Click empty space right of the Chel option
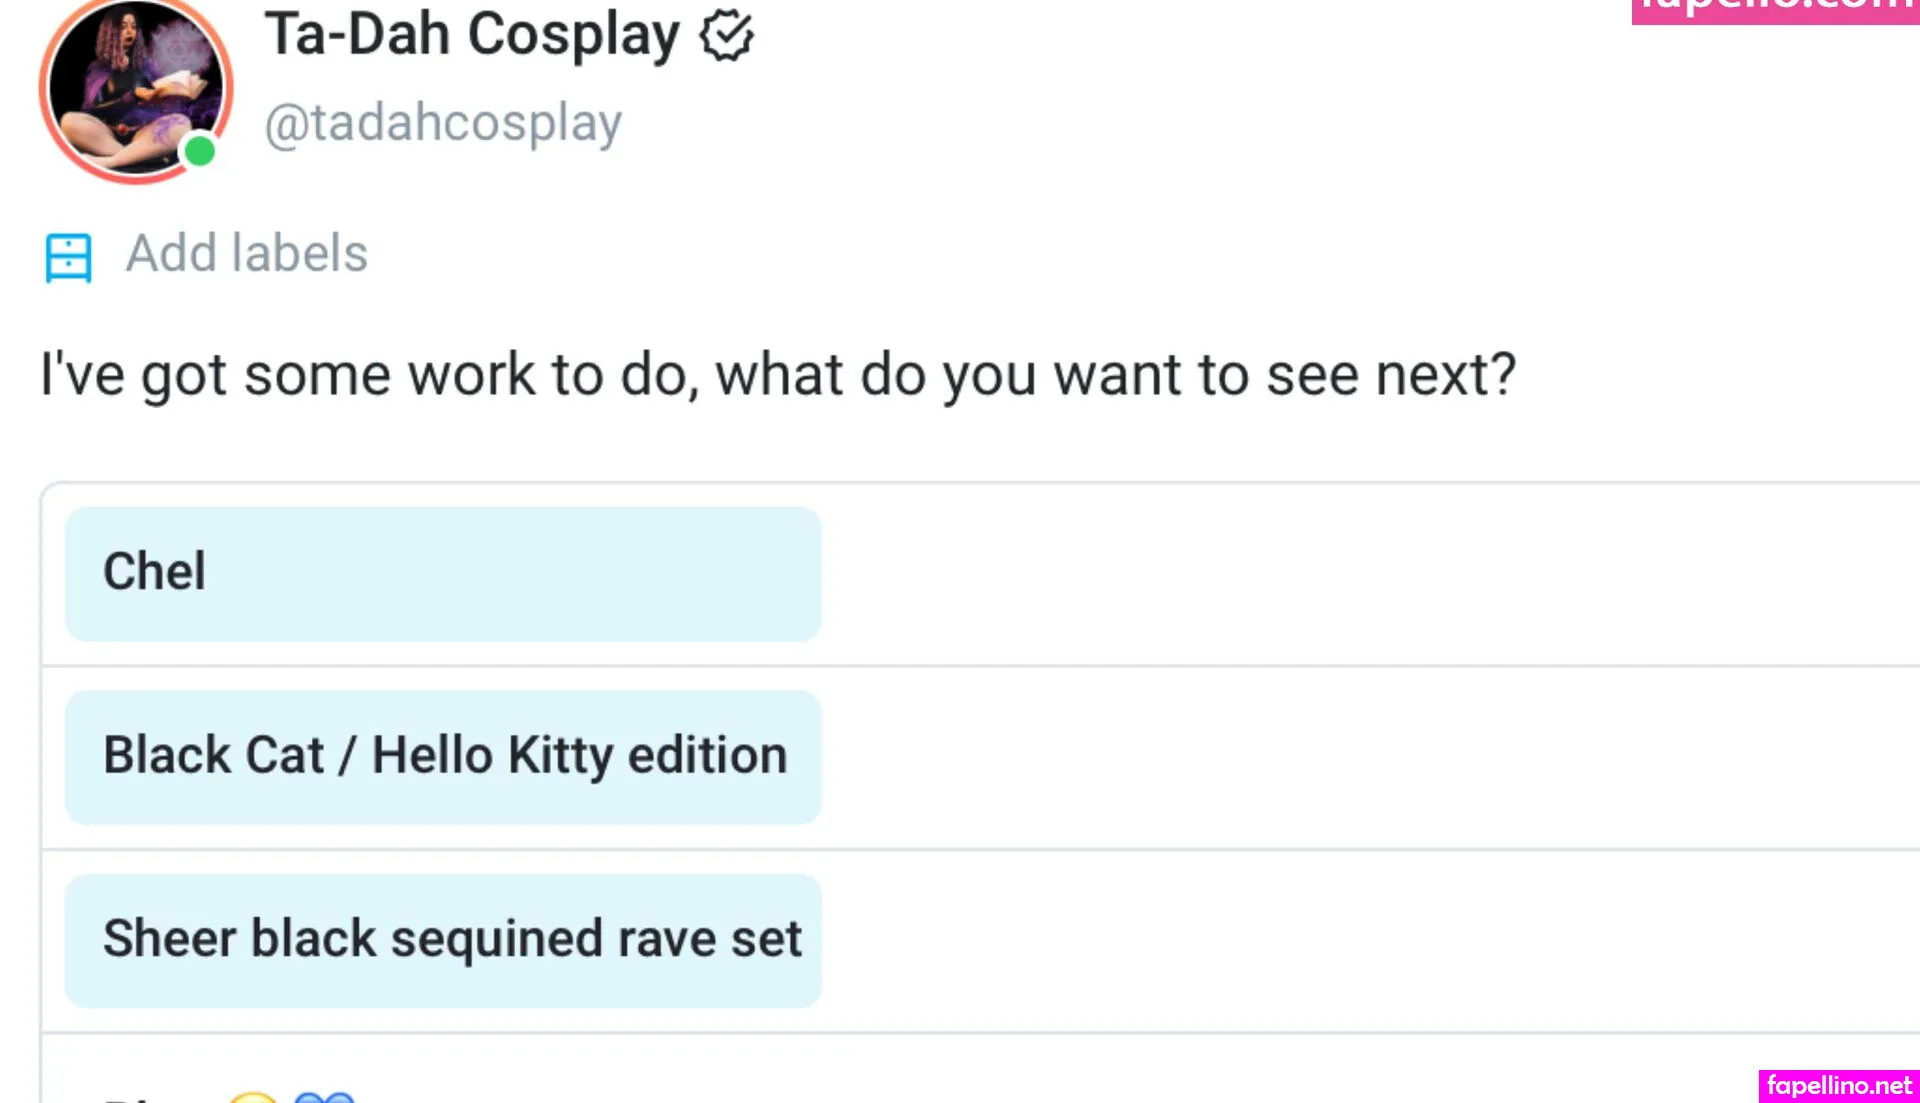The image size is (1920, 1103). (1350, 573)
